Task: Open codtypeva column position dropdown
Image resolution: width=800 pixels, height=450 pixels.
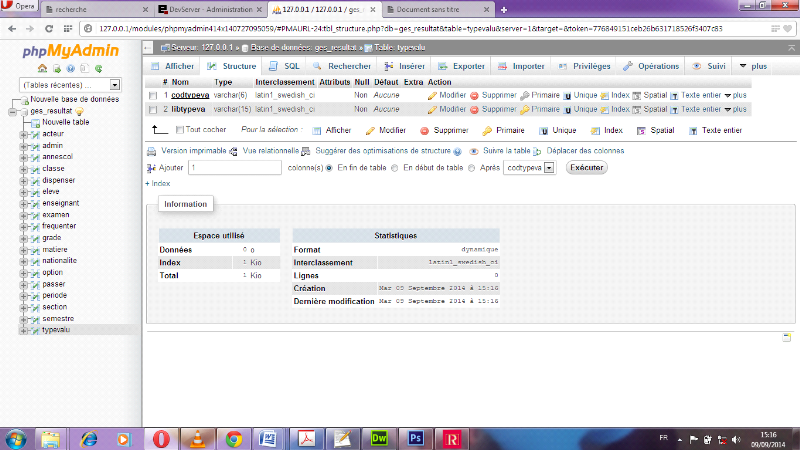Action: (x=529, y=168)
